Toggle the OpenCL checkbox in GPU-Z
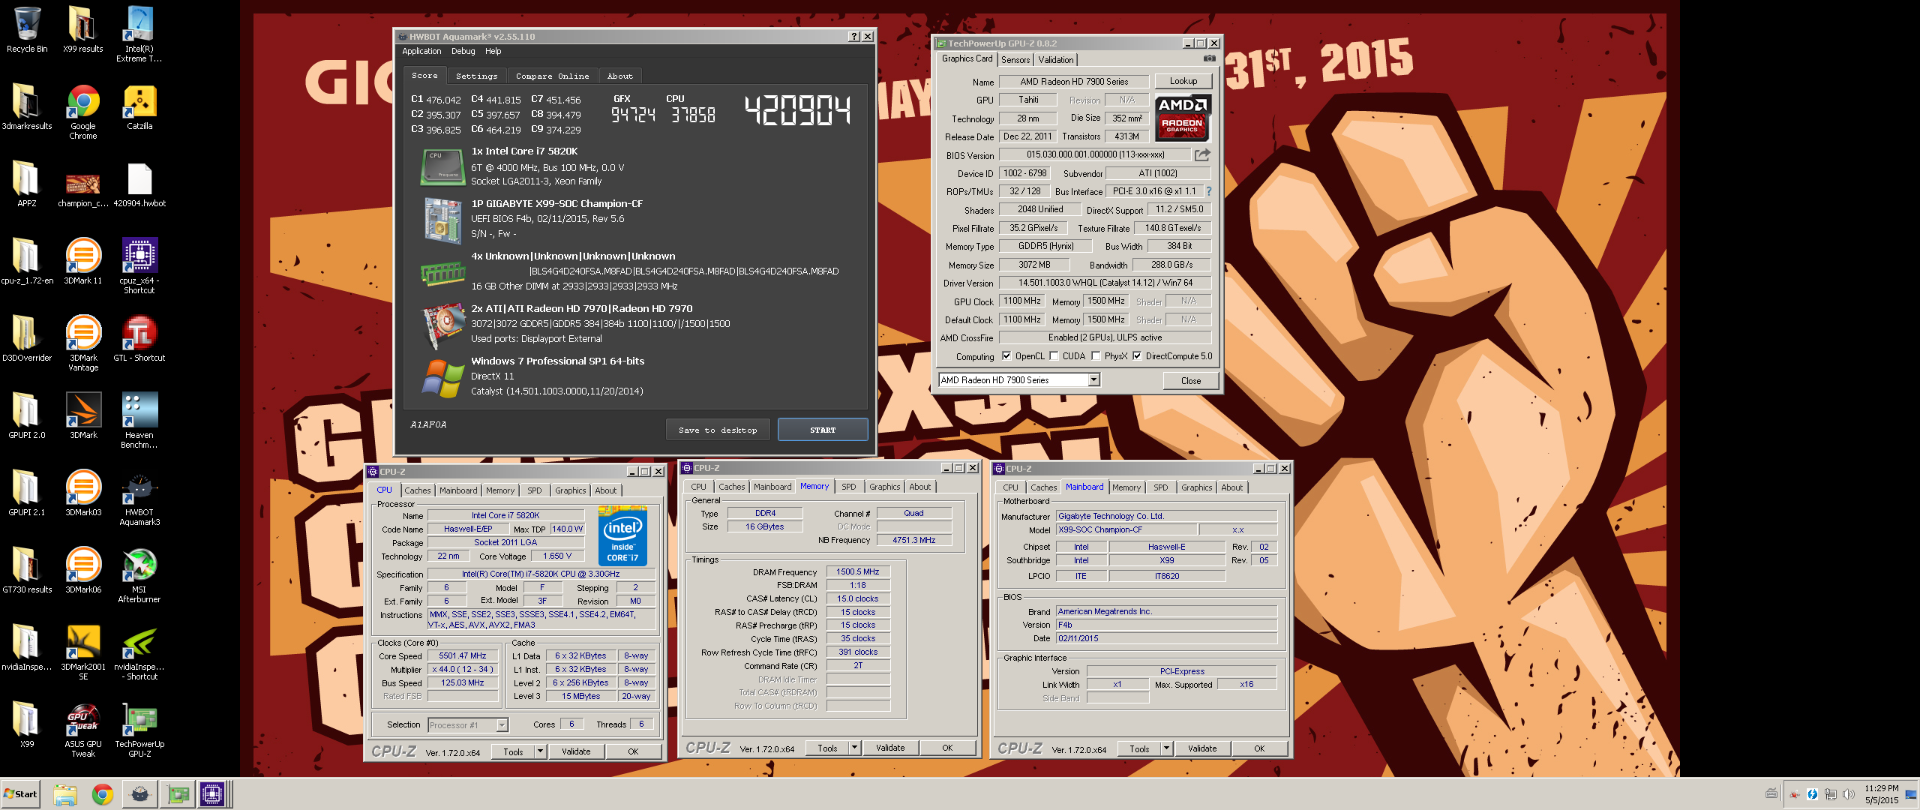Image resolution: width=1920 pixels, height=810 pixels. click(1006, 356)
